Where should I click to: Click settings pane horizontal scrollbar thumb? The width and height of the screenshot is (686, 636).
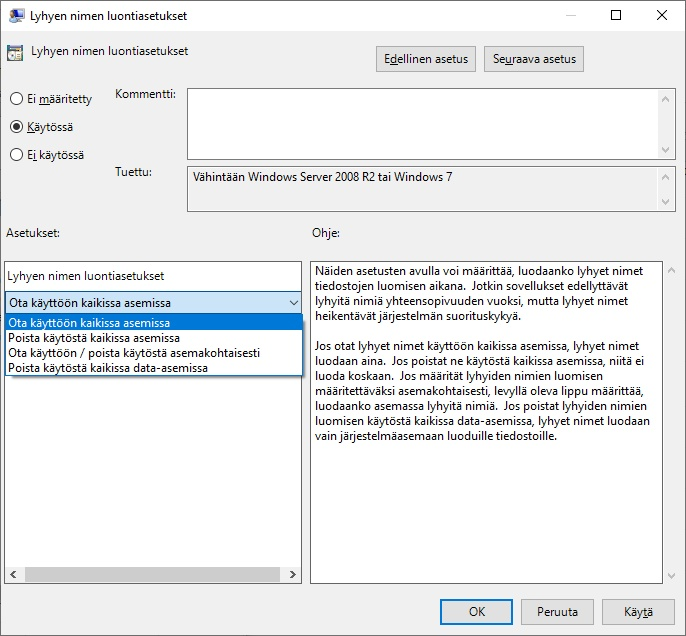point(152,574)
